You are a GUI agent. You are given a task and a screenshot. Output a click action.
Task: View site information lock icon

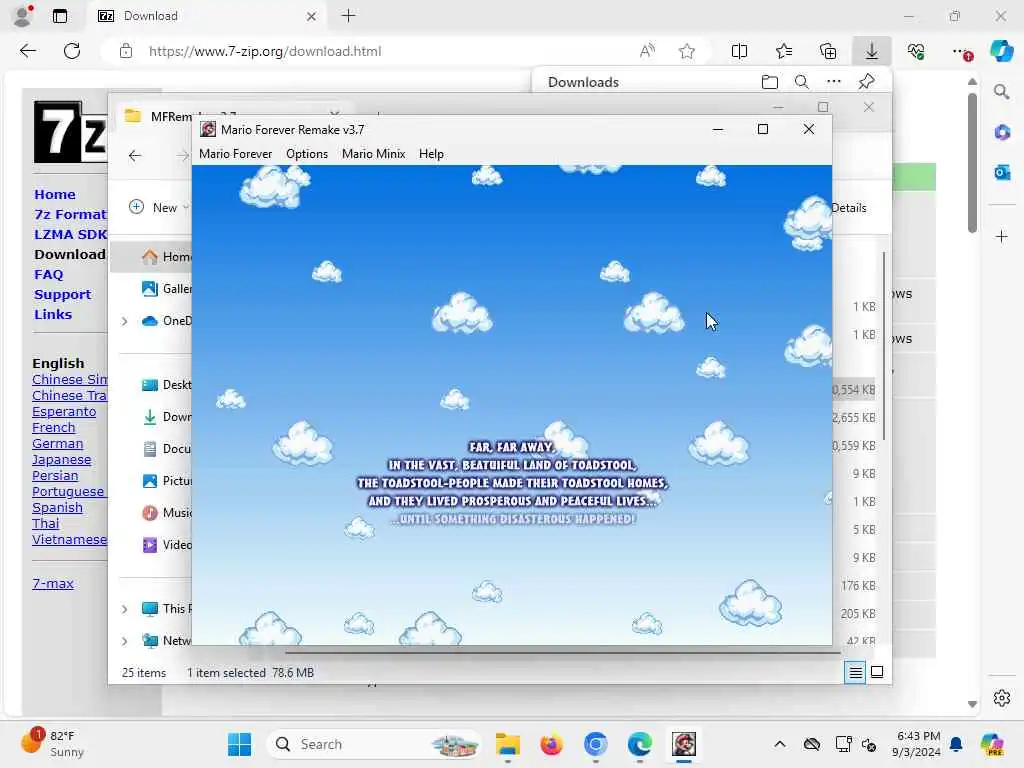point(125,51)
